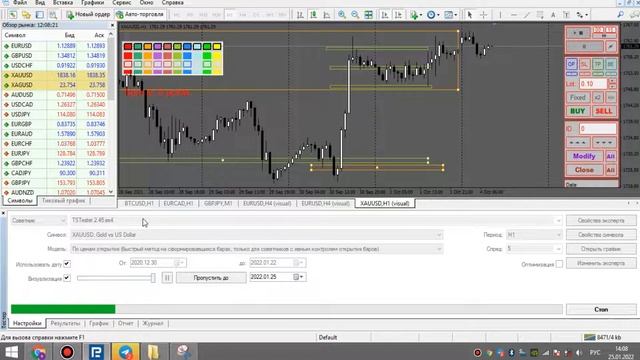This screenshot has width=640, height=360.
Task: Click the candlestick chart type icon
Action: (x=313, y=15)
